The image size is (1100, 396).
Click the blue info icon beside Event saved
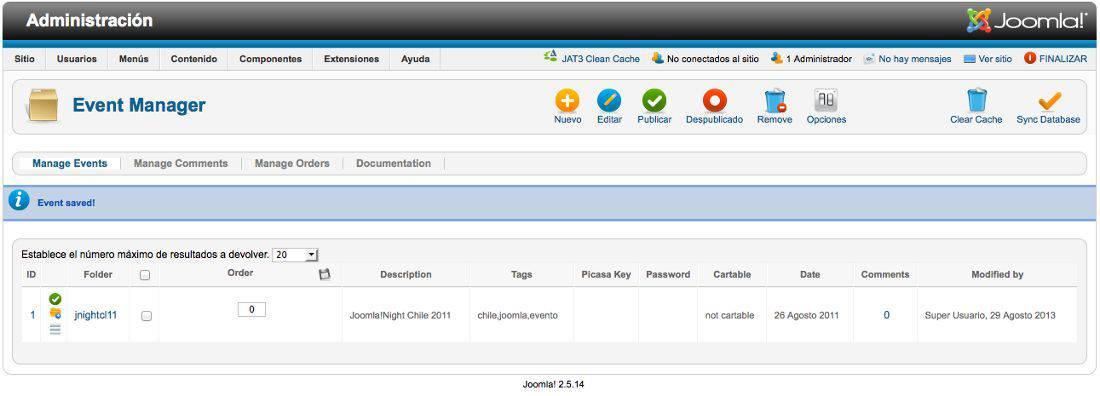point(19,201)
